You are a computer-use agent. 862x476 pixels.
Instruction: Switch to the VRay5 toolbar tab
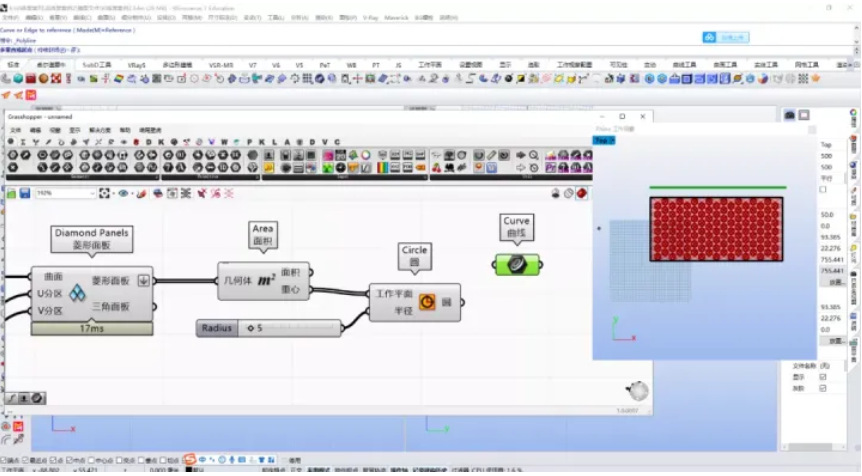coord(136,65)
